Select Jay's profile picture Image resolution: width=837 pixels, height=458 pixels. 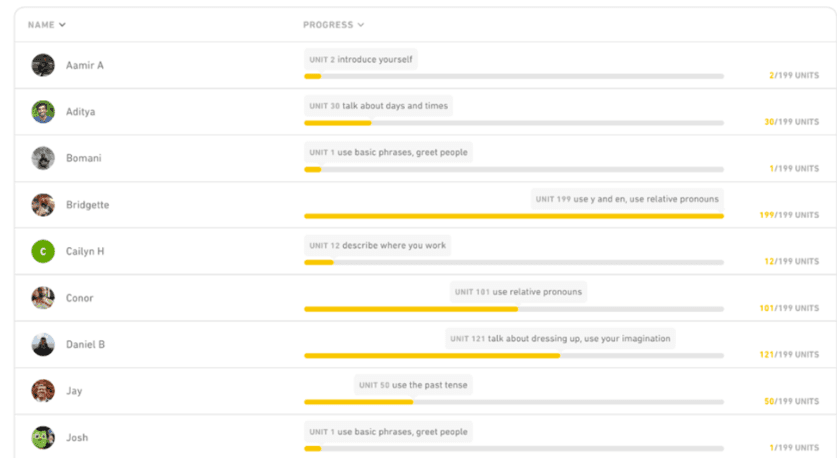point(43,391)
